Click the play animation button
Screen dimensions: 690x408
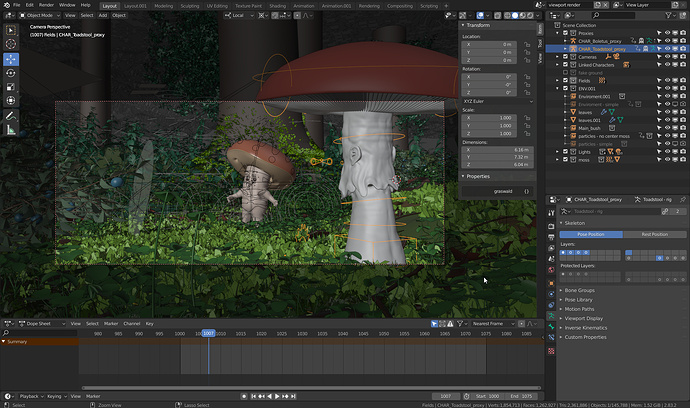277,396
